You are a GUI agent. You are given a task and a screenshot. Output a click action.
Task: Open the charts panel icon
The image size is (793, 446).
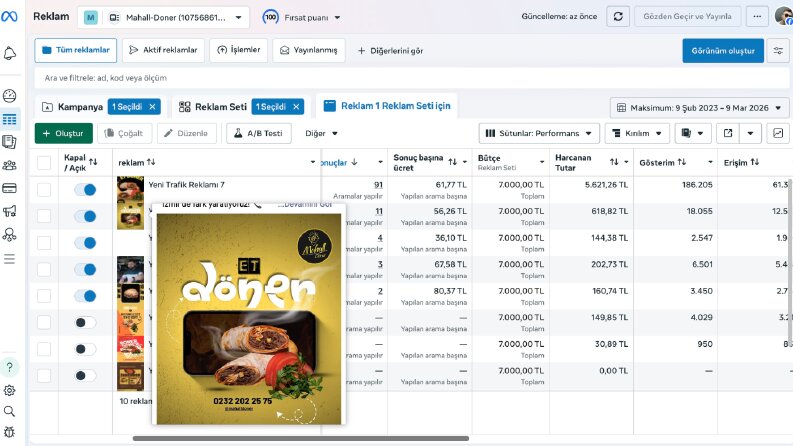[x=778, y=133]
